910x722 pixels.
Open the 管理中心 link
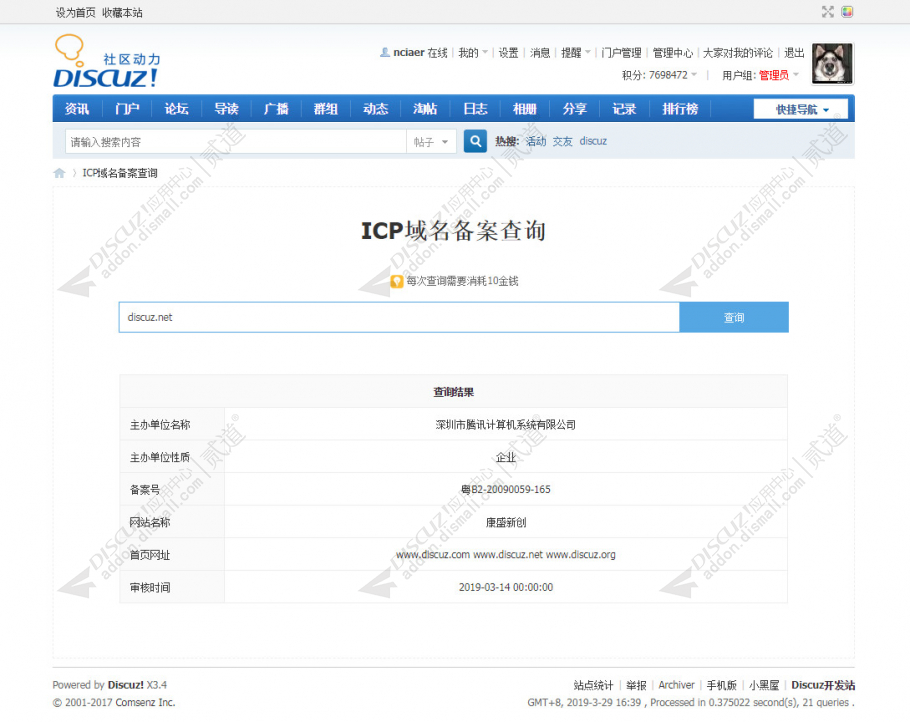[x=673, y=53]
